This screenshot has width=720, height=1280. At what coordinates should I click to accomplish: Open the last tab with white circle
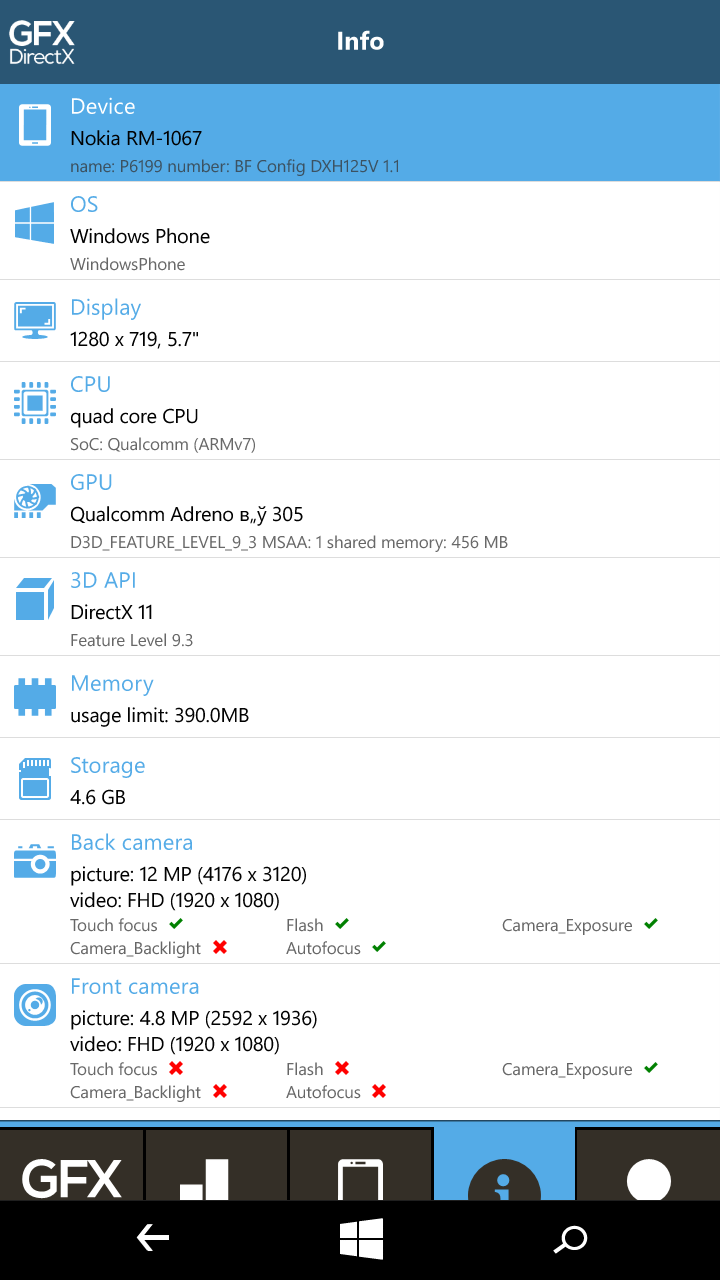click(648, 1164)
